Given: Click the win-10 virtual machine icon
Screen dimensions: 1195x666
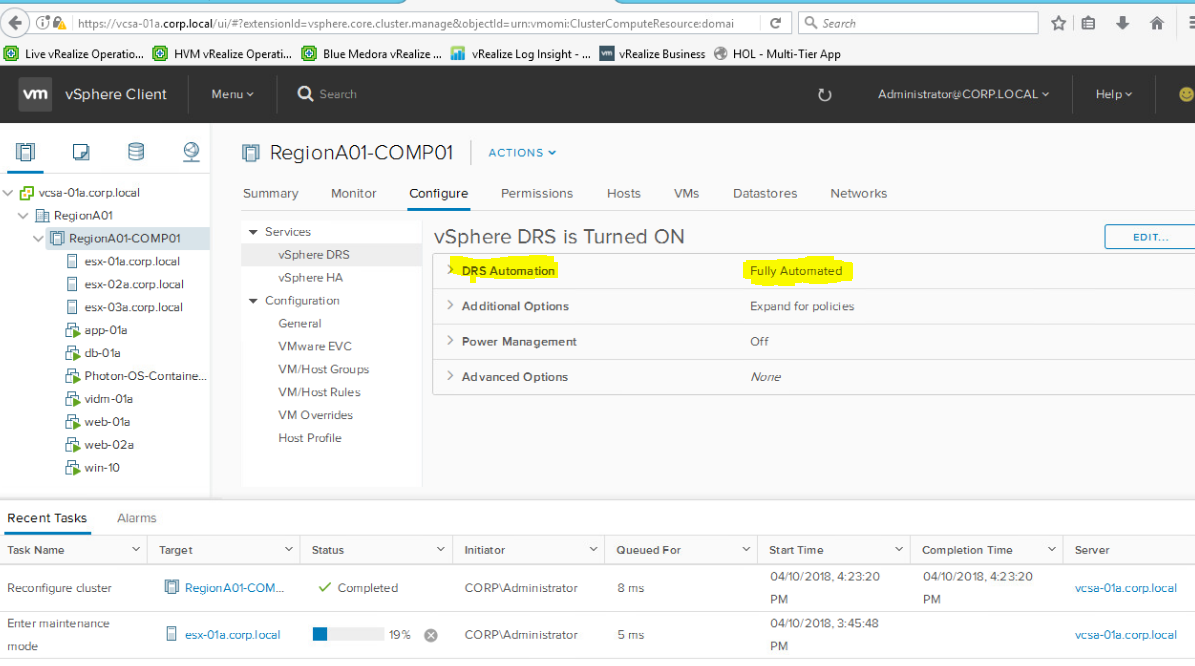Looking at the screenshot, I should (72, 468).
